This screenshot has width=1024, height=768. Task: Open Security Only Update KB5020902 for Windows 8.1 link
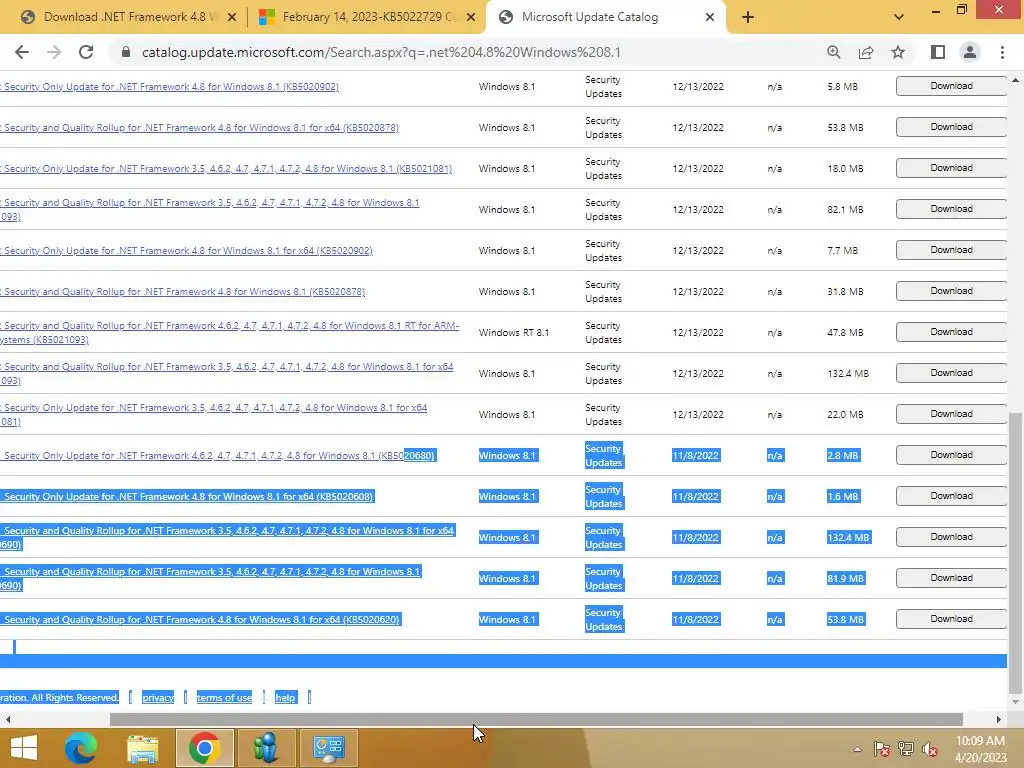tap(170, 87)
